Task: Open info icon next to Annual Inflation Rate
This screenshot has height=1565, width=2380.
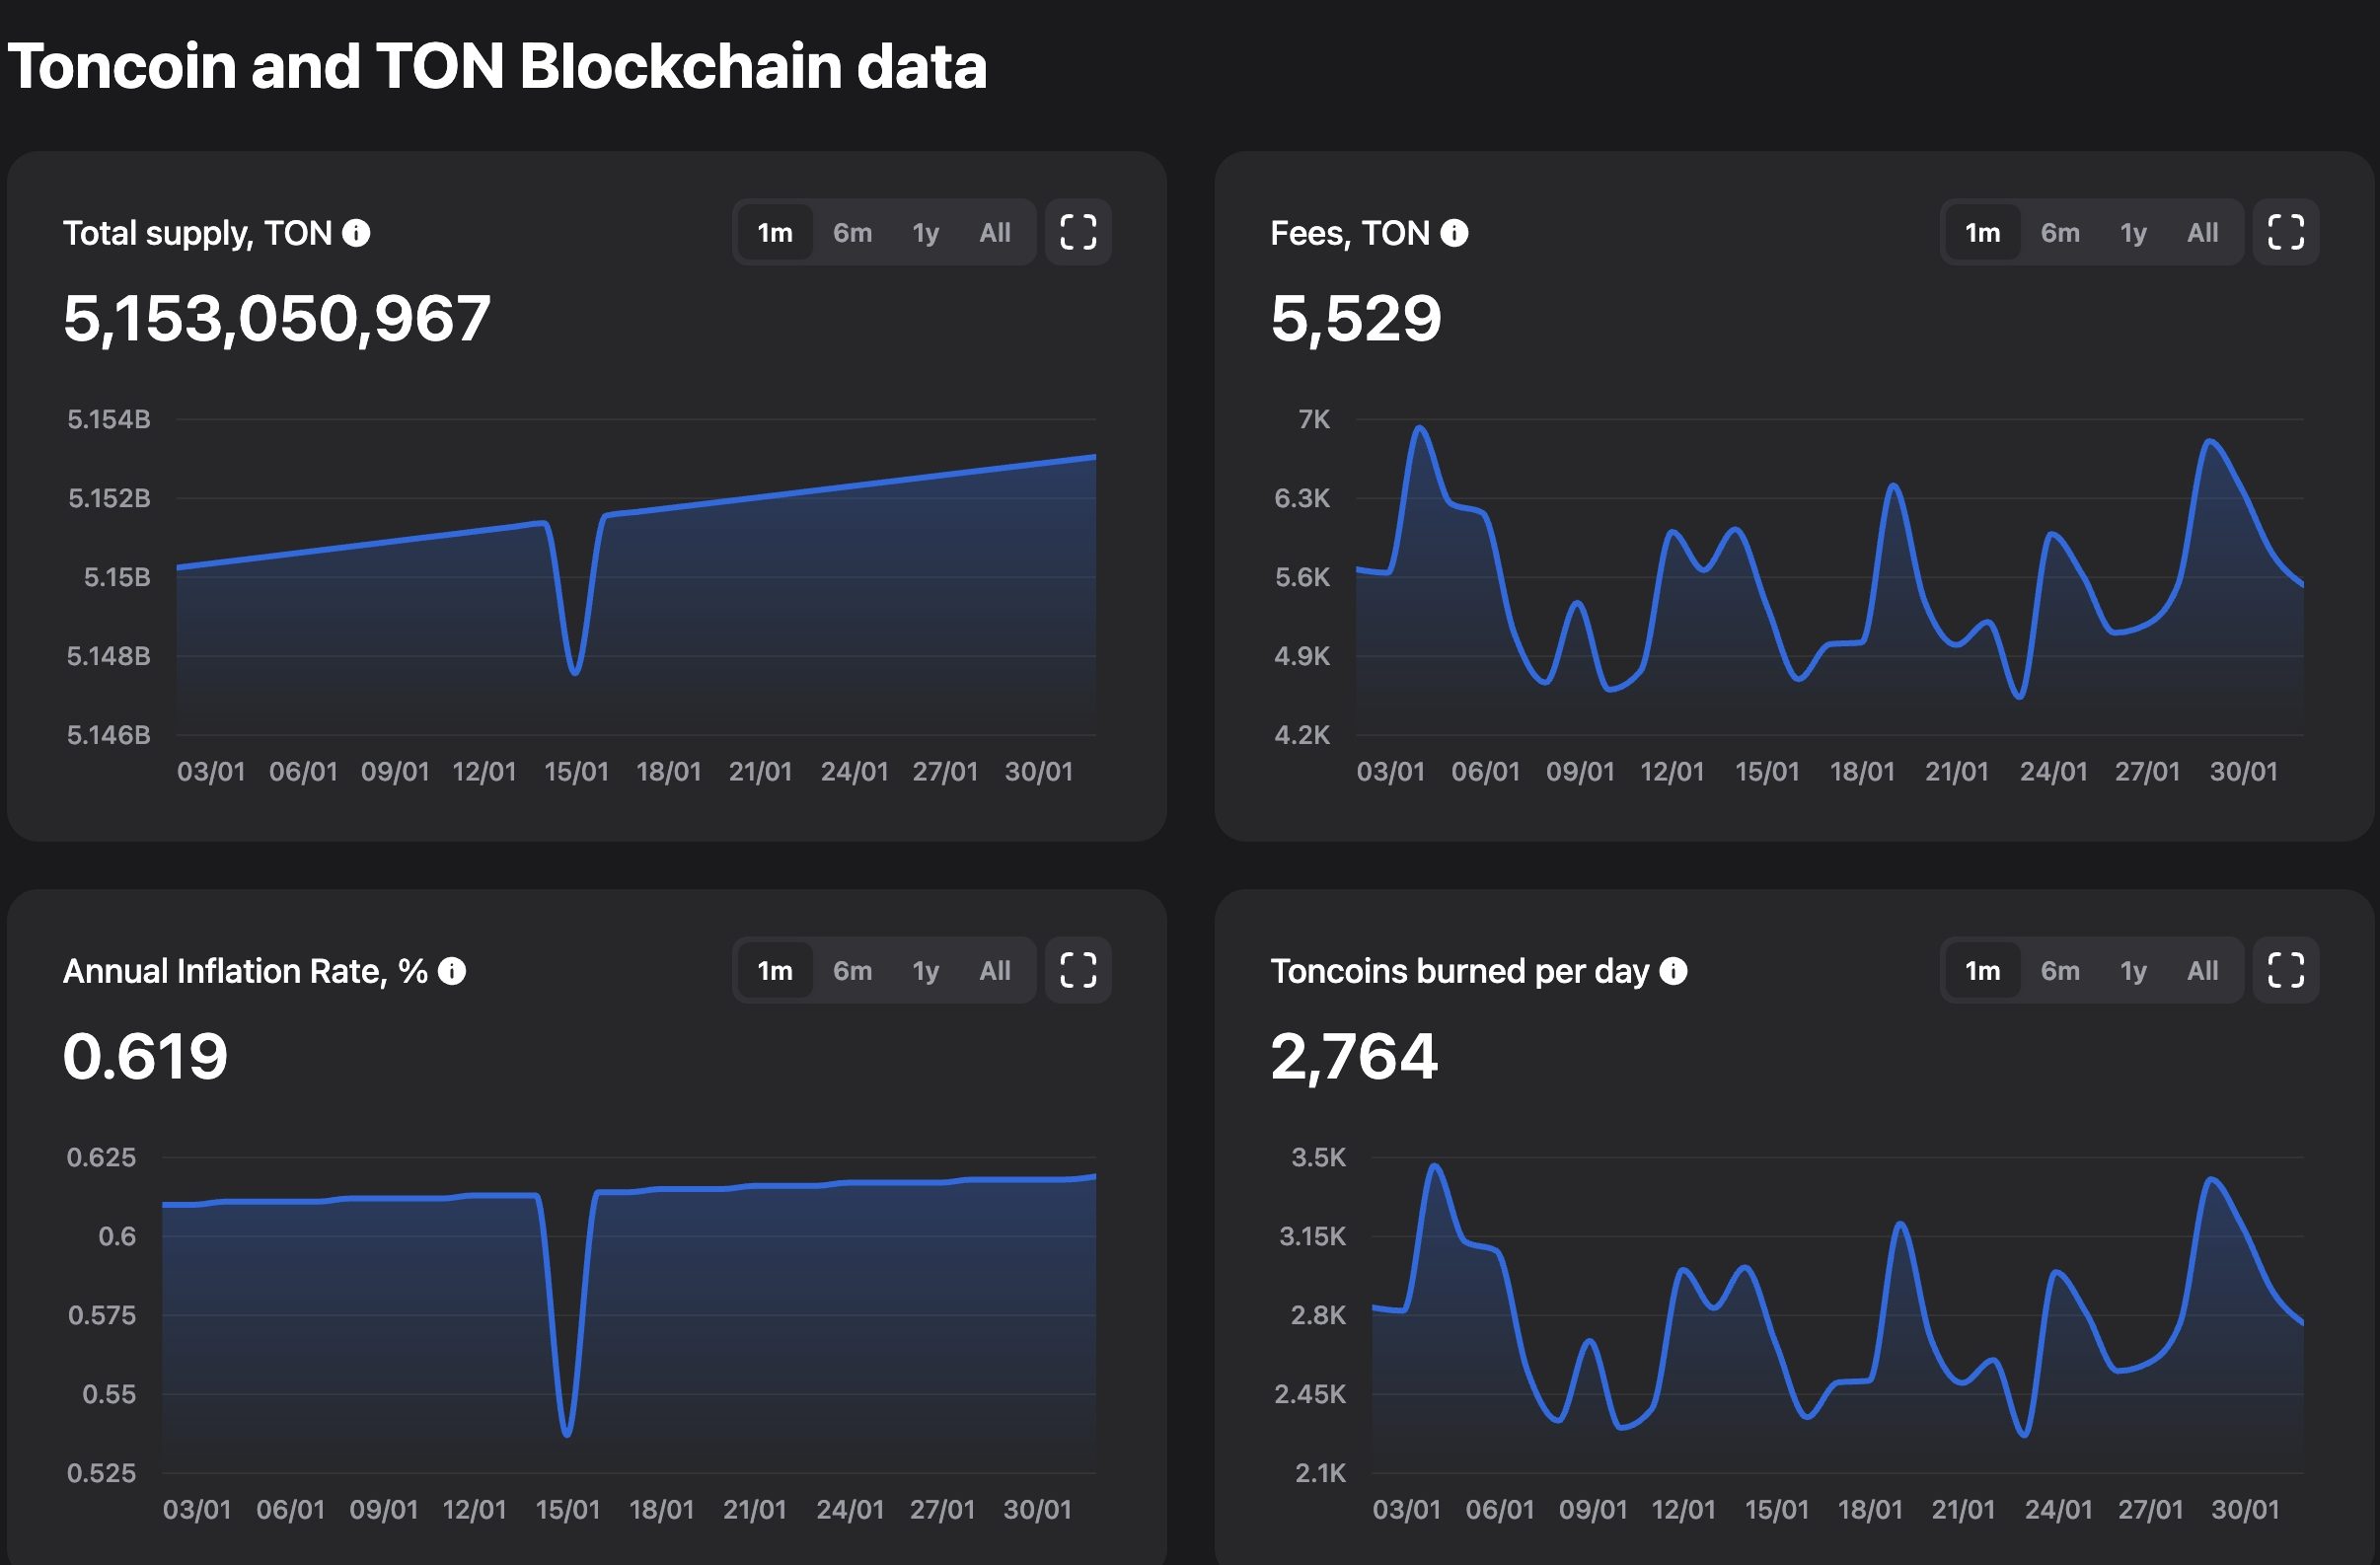Action: [452, 971]
